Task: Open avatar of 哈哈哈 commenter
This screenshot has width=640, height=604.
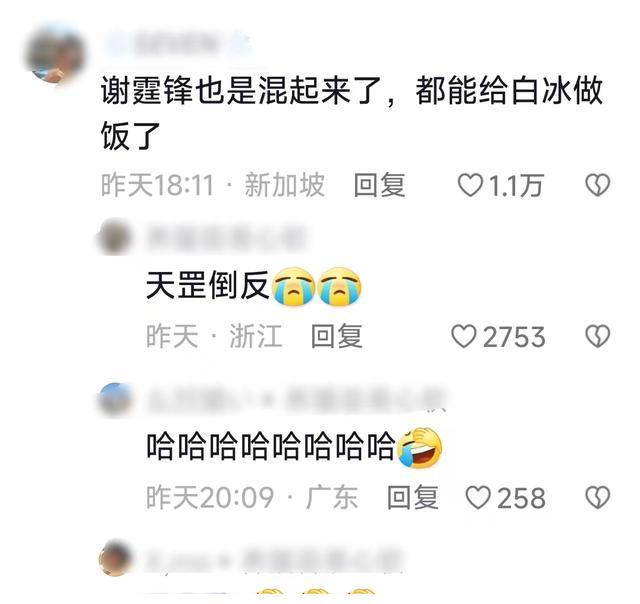Action: (x=116, y=400)
